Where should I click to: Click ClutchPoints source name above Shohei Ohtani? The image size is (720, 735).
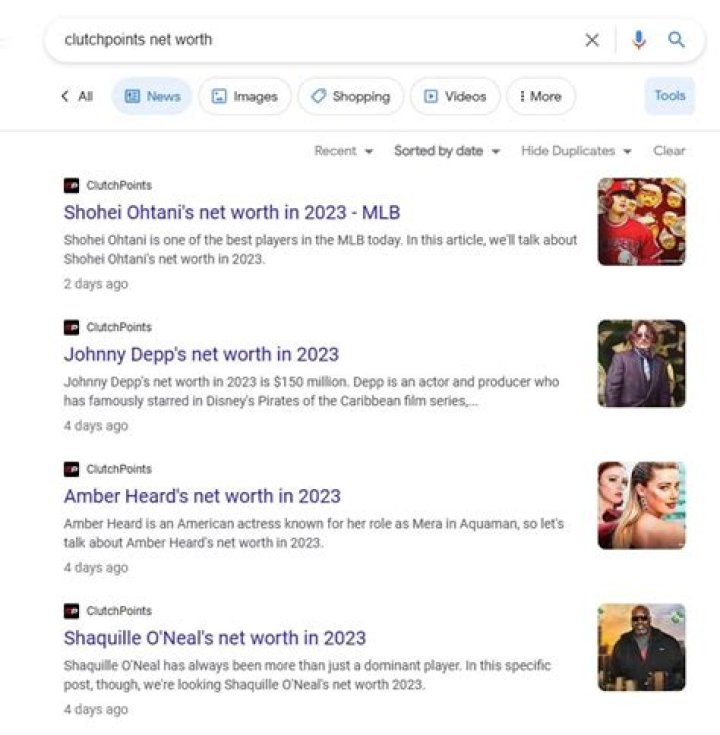[119, 186]
